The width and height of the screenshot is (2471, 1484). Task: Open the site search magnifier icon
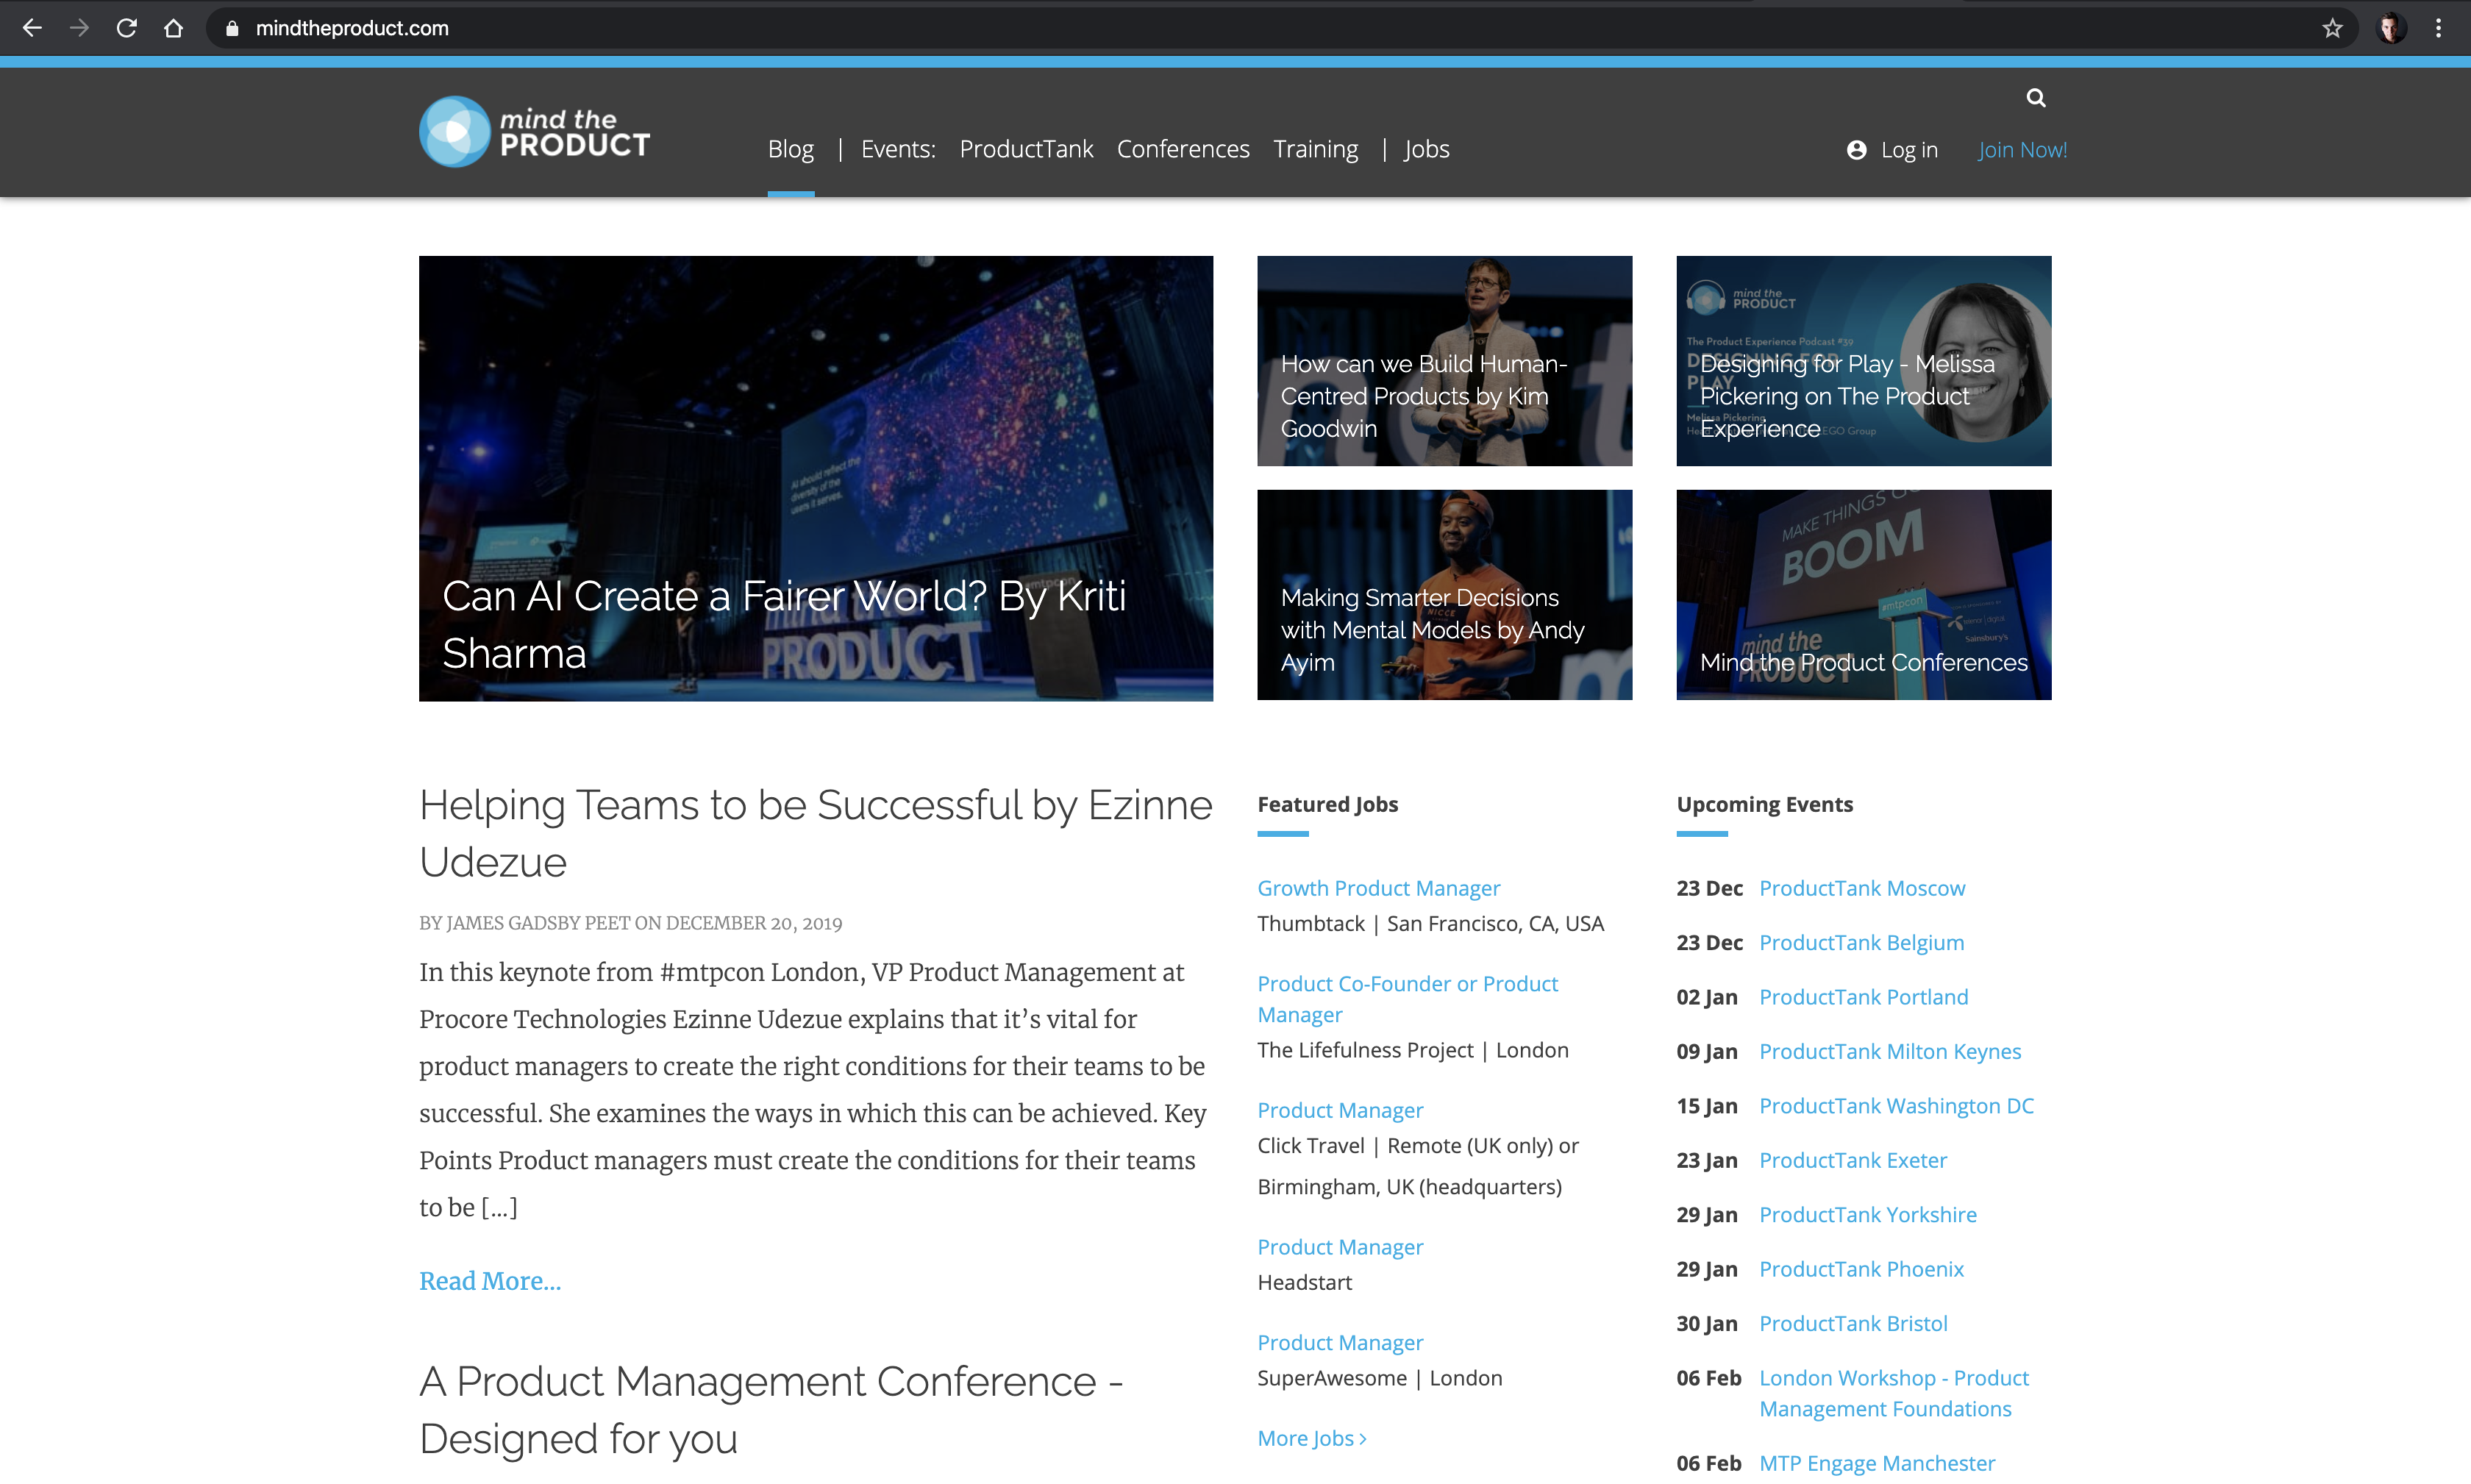point(2035,98)
